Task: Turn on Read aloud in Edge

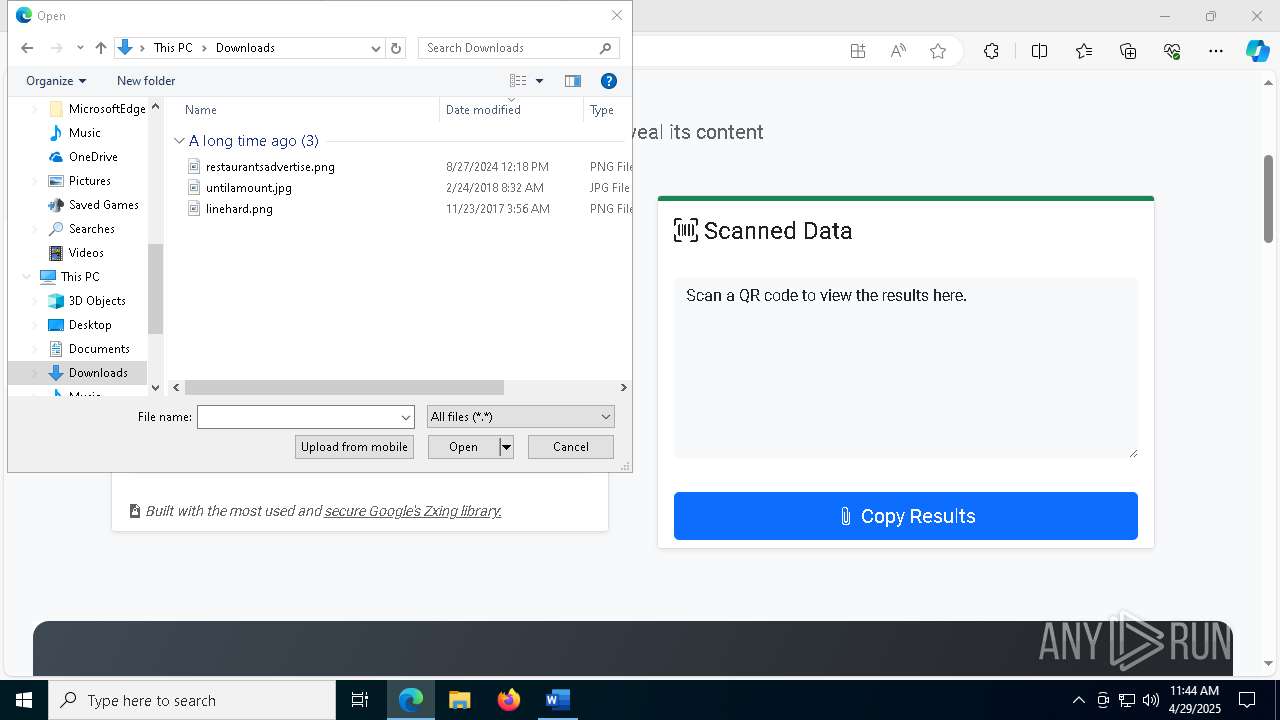Action: 898,51
